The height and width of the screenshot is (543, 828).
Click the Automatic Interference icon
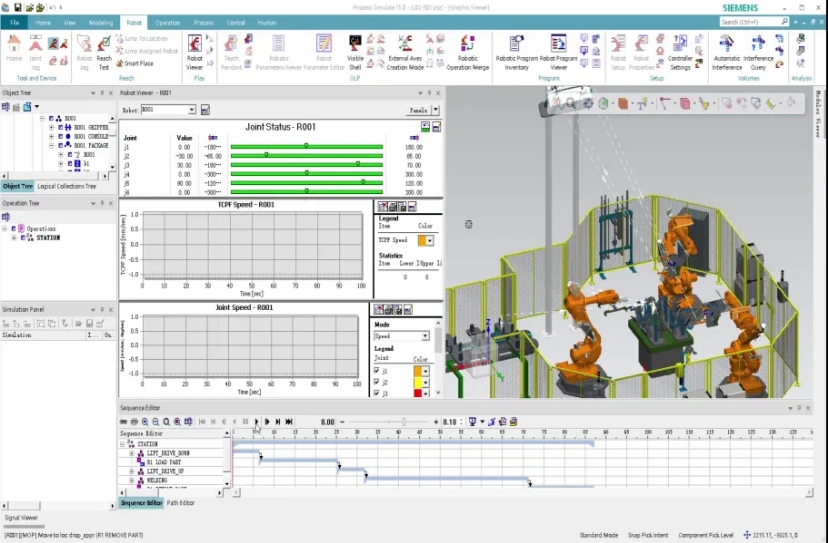[726, 50]
